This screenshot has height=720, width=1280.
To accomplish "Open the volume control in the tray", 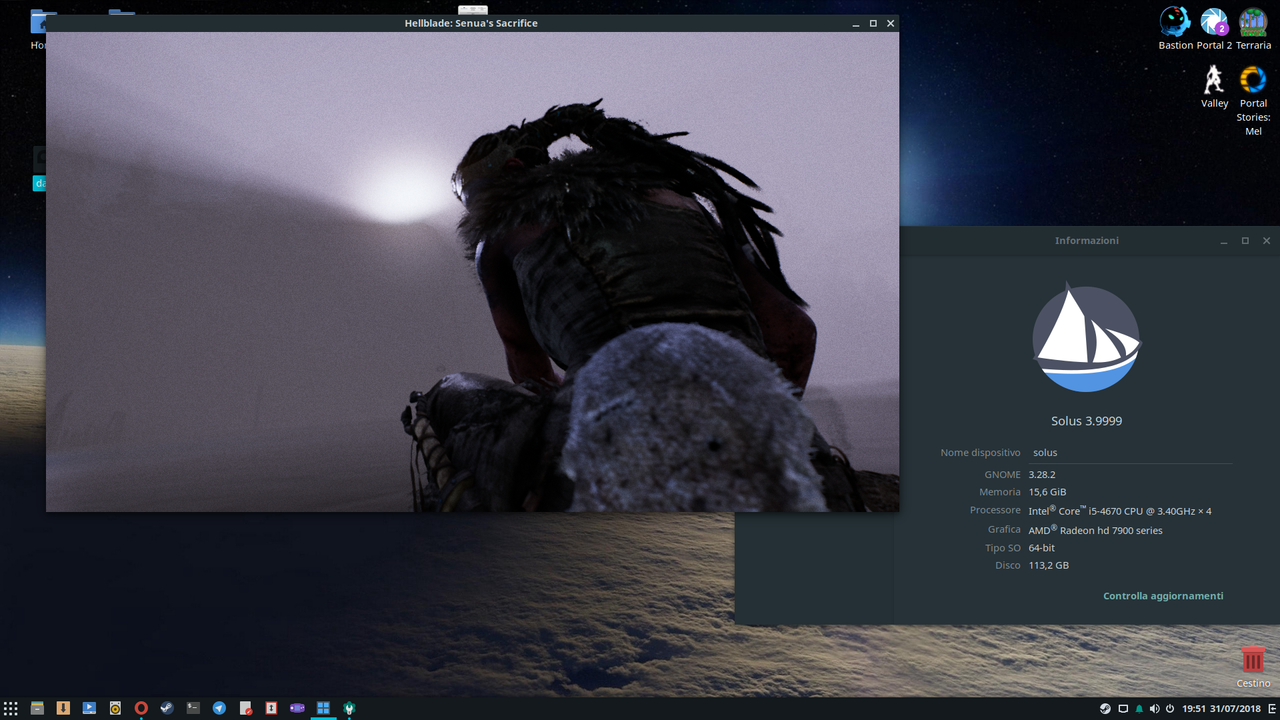I will 1154,708.
